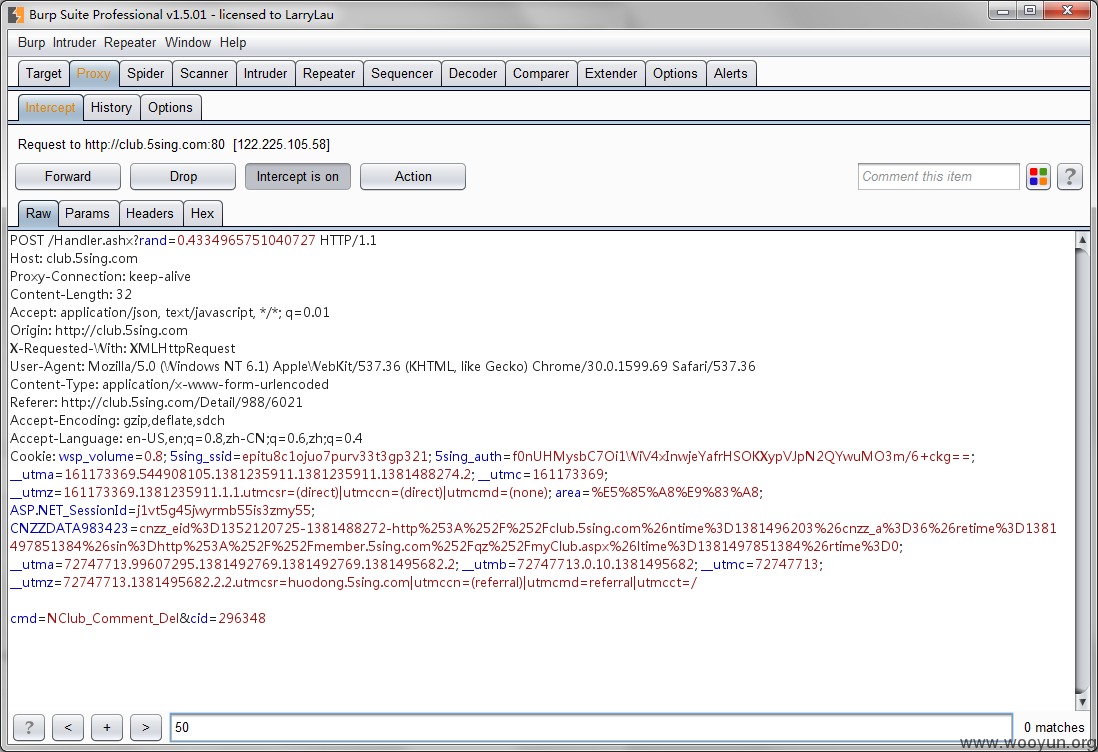Click the Comment this item field
The image size is (1098, 752).
[x=938, y=176]
